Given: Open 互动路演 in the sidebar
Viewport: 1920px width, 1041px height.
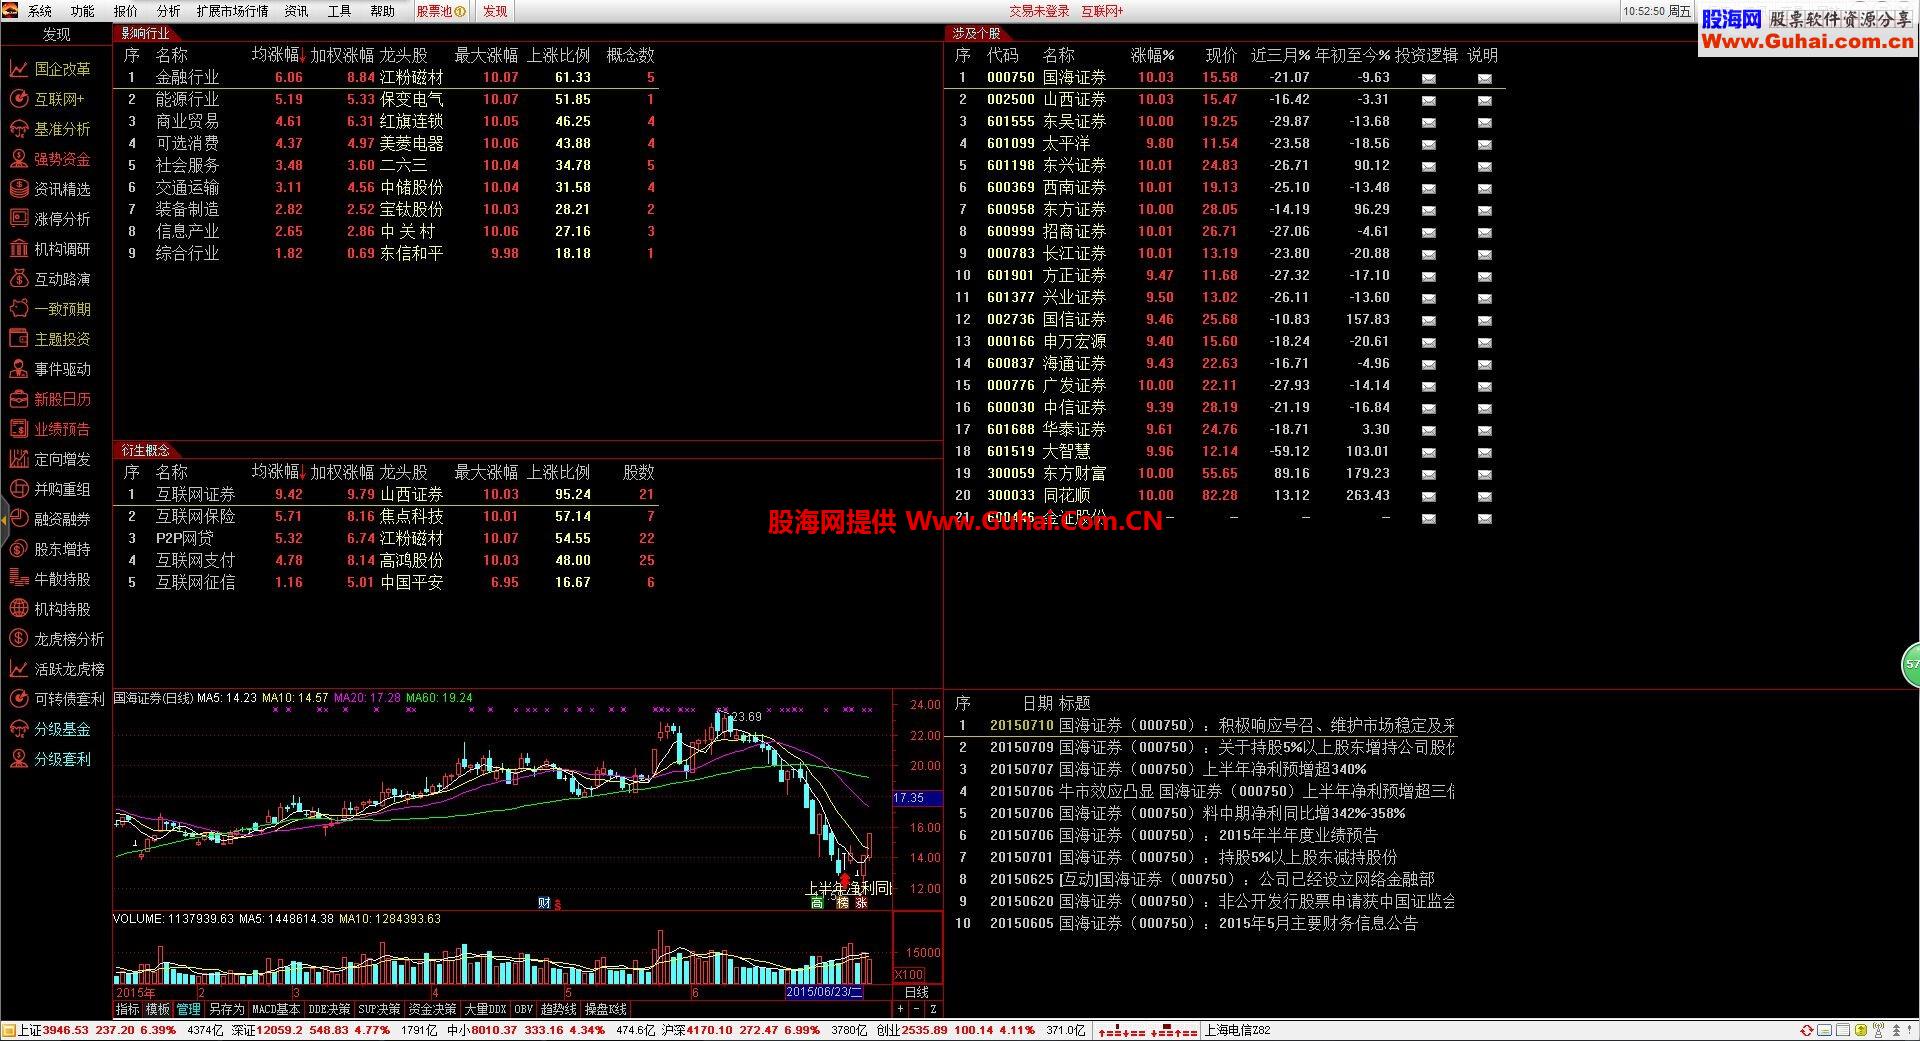Looking at the screenshot, I should pyautogui.click(x=50, y=279).
